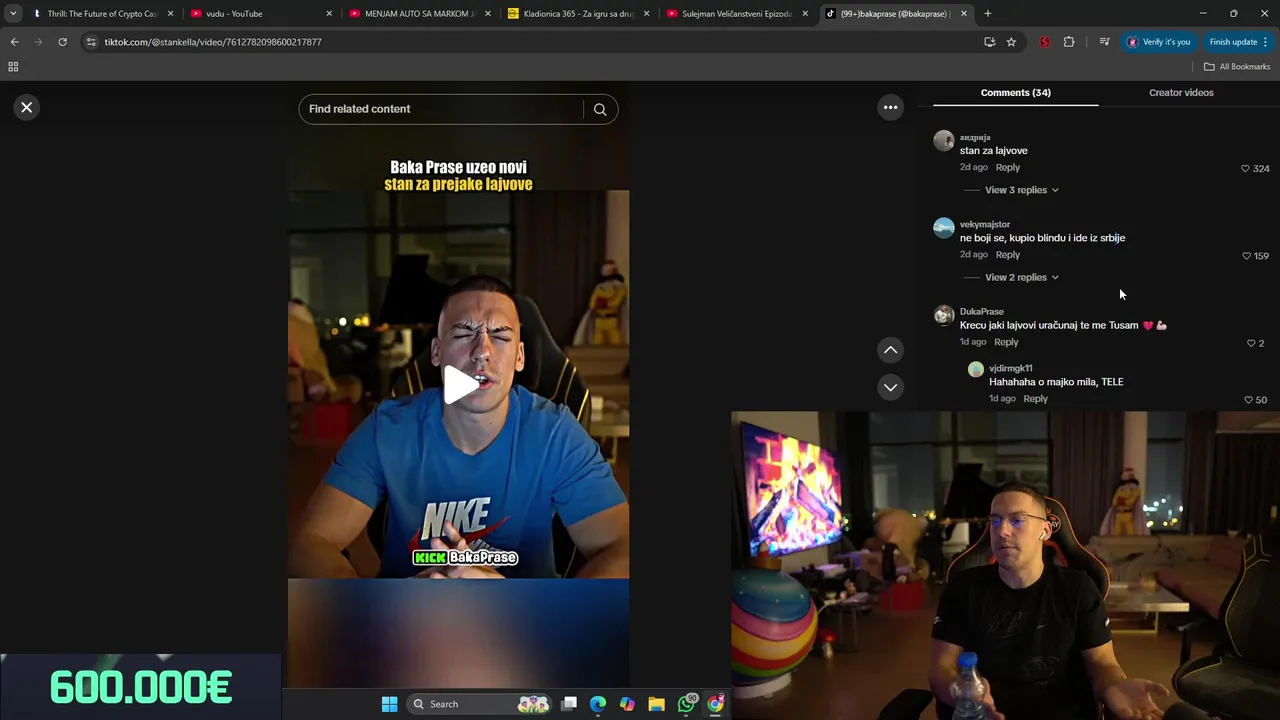Open Windows Start menu

389,704
